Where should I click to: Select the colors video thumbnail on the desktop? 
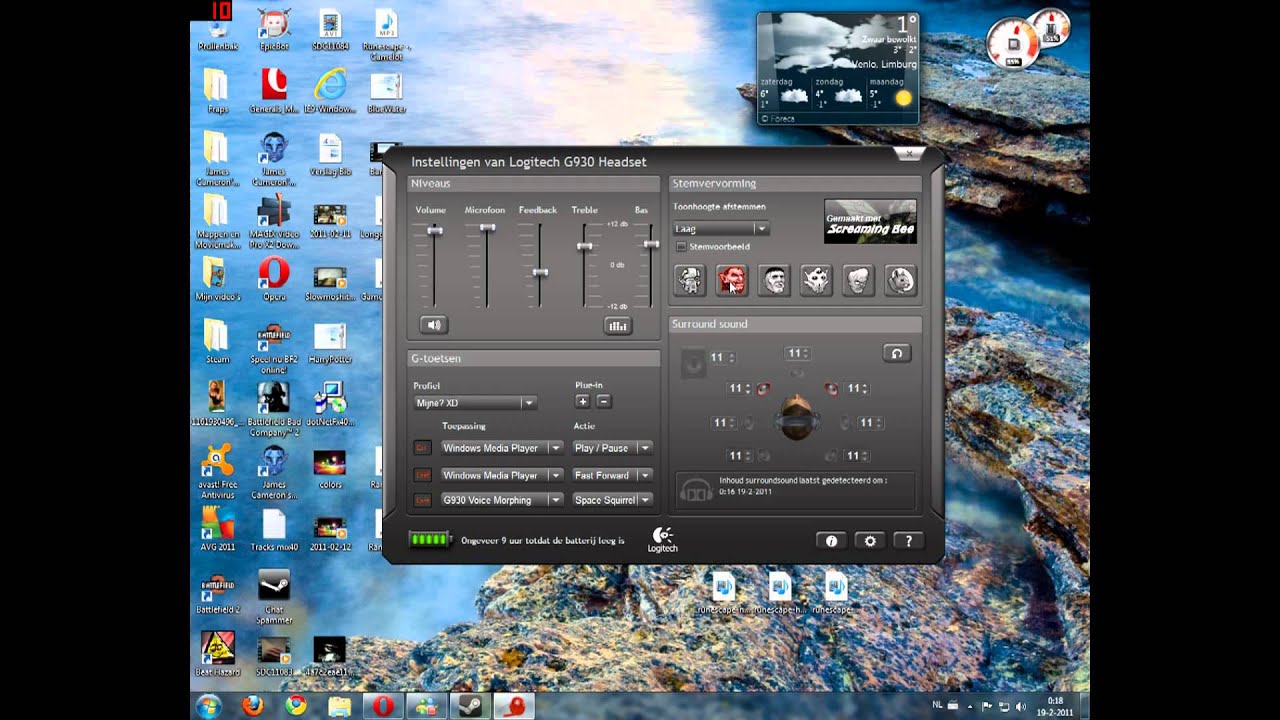tap(330, 467)
